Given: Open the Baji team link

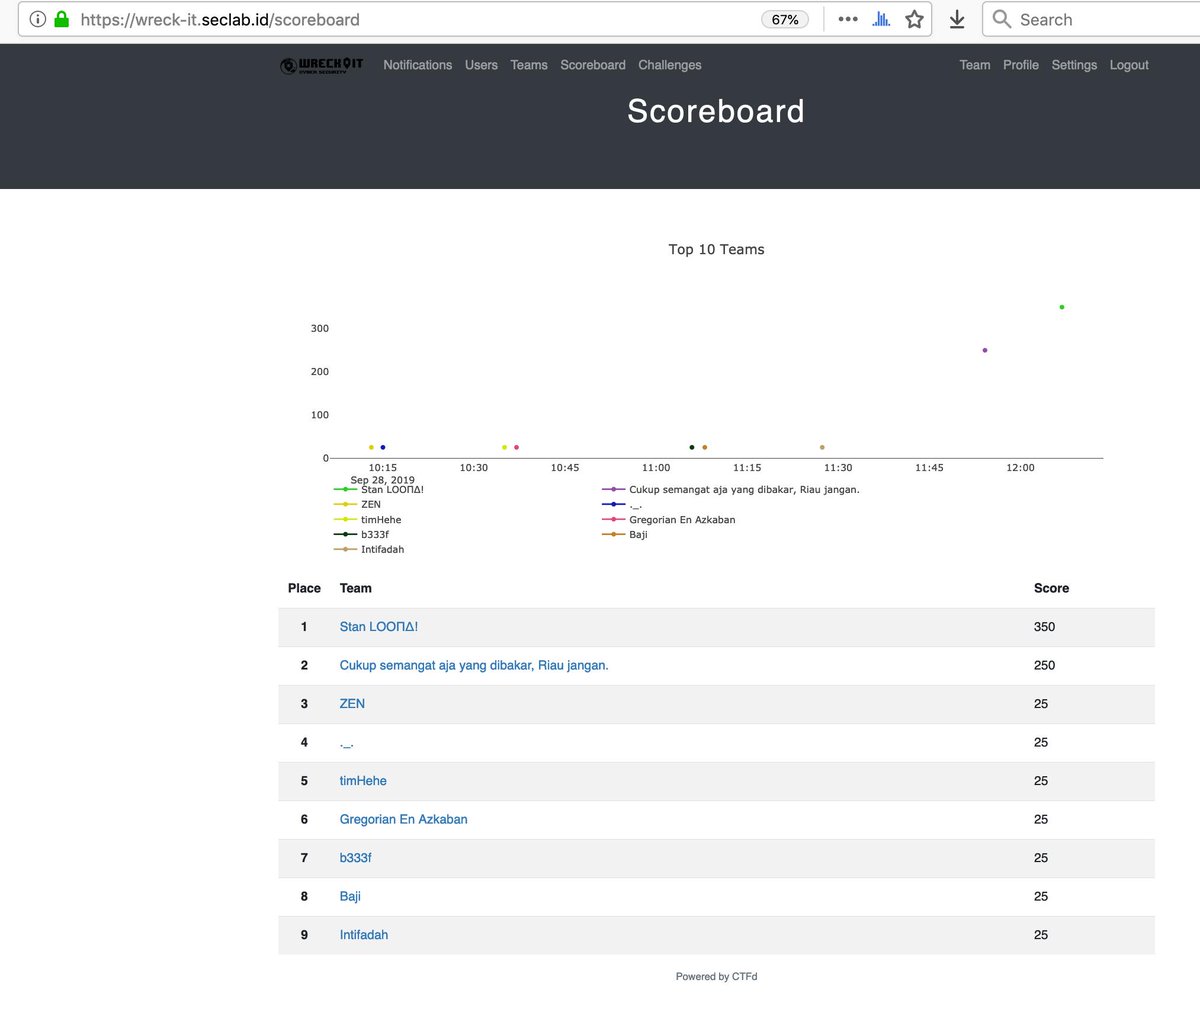Looking at the screenshot, I should [x=350, y=896].
